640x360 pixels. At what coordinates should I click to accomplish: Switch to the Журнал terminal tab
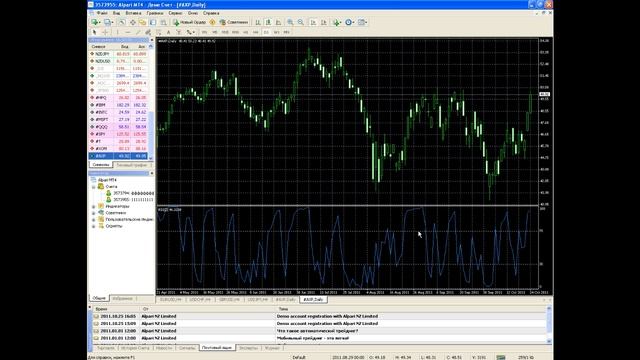pyautogui.click(x=272, y=348)
